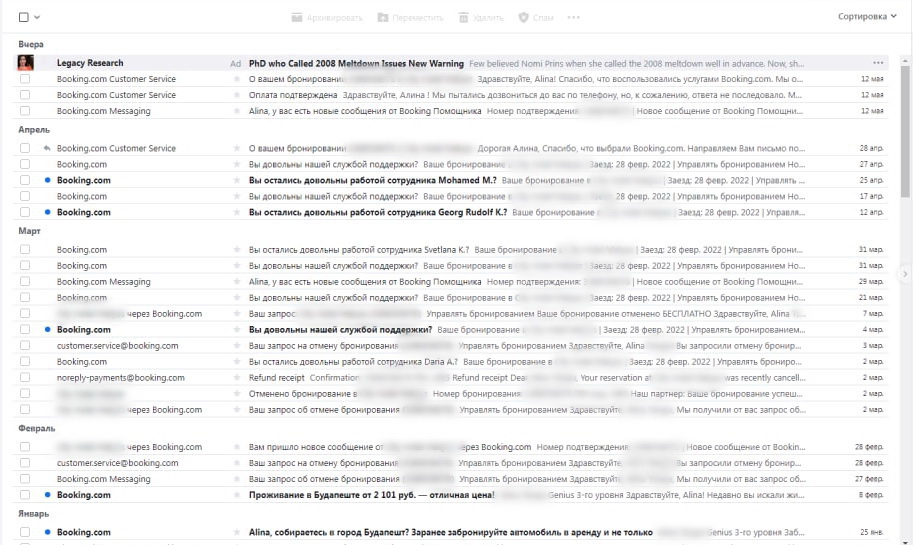Open the toolbar more actions ellipsis
913x545 pixels.
[x=574, y=17]
